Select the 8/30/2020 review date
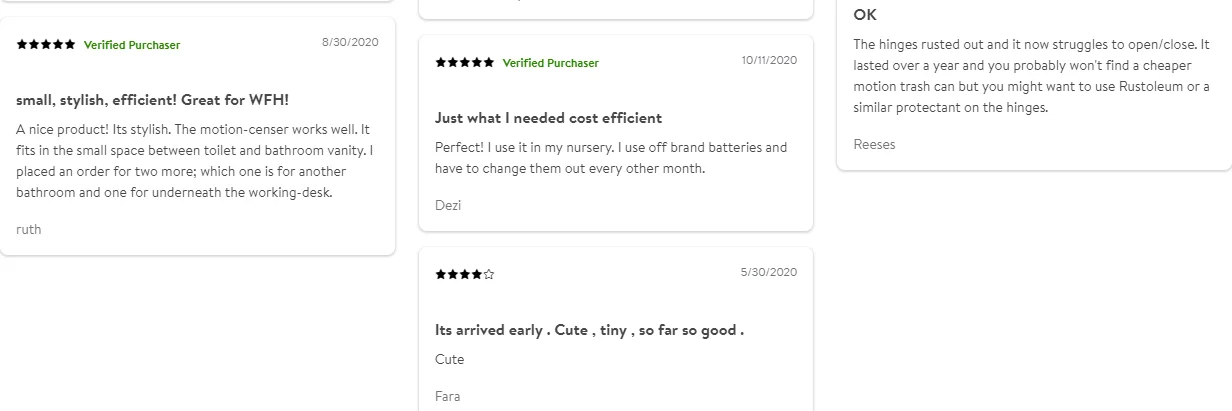The width and height of the screenshot is (1232, 411). [x=350, y=42]
